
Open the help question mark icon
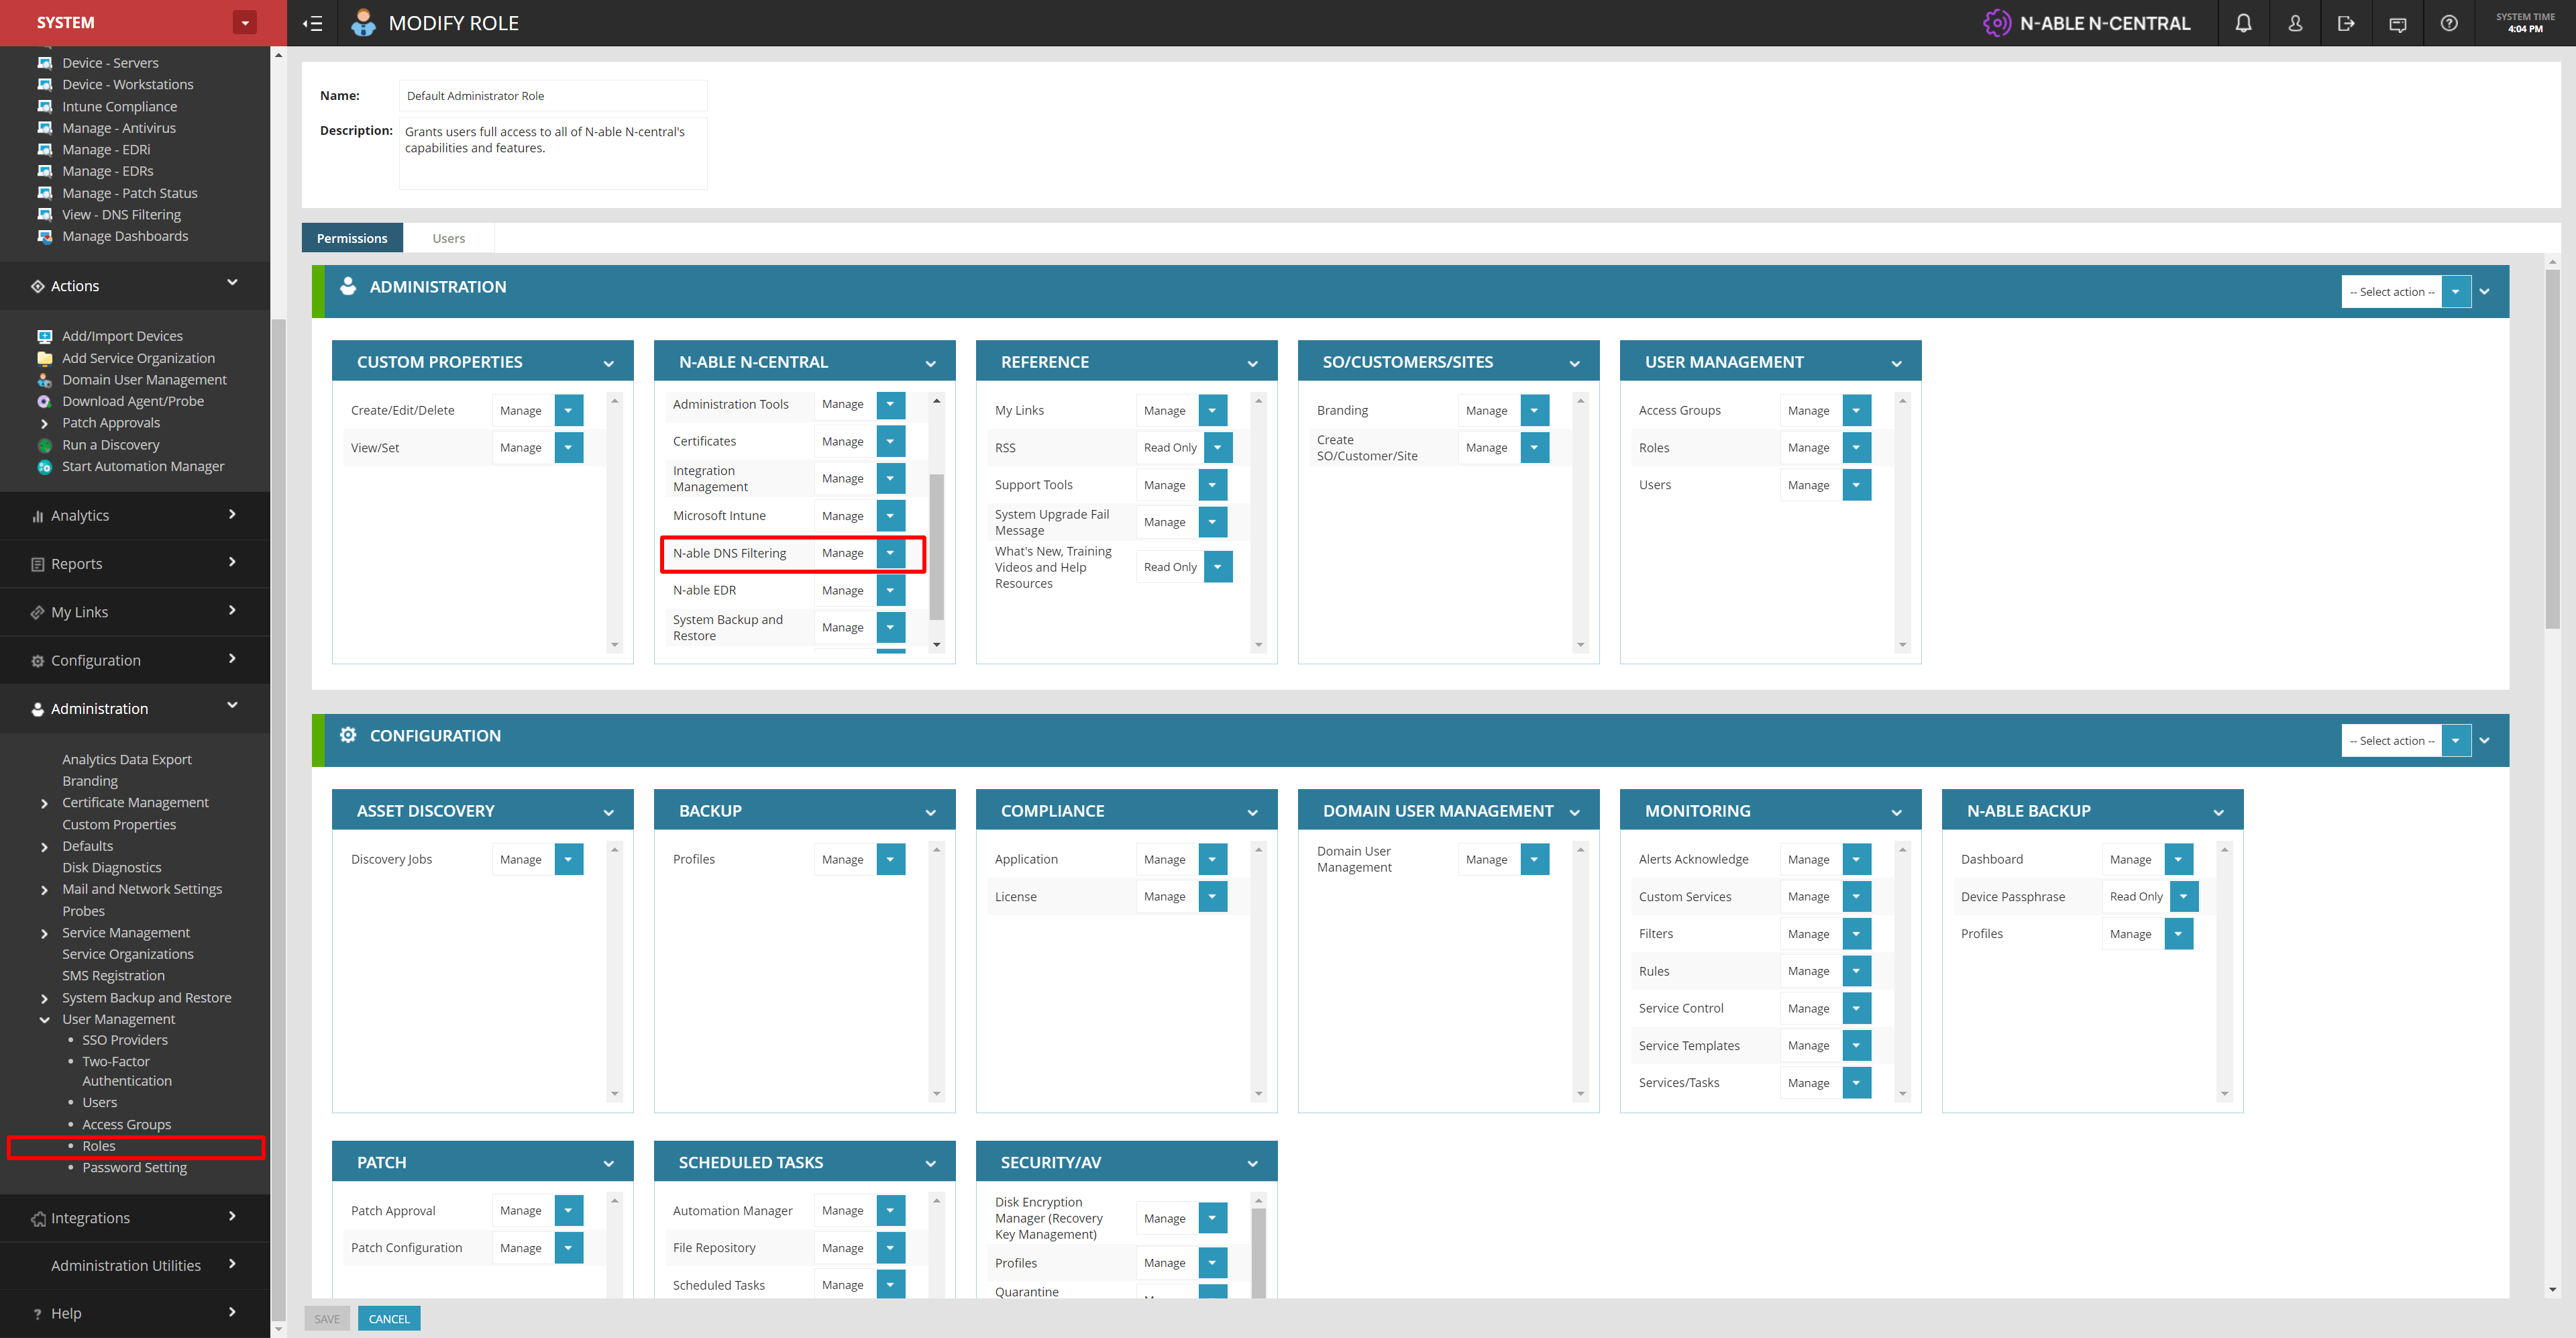2449,23
